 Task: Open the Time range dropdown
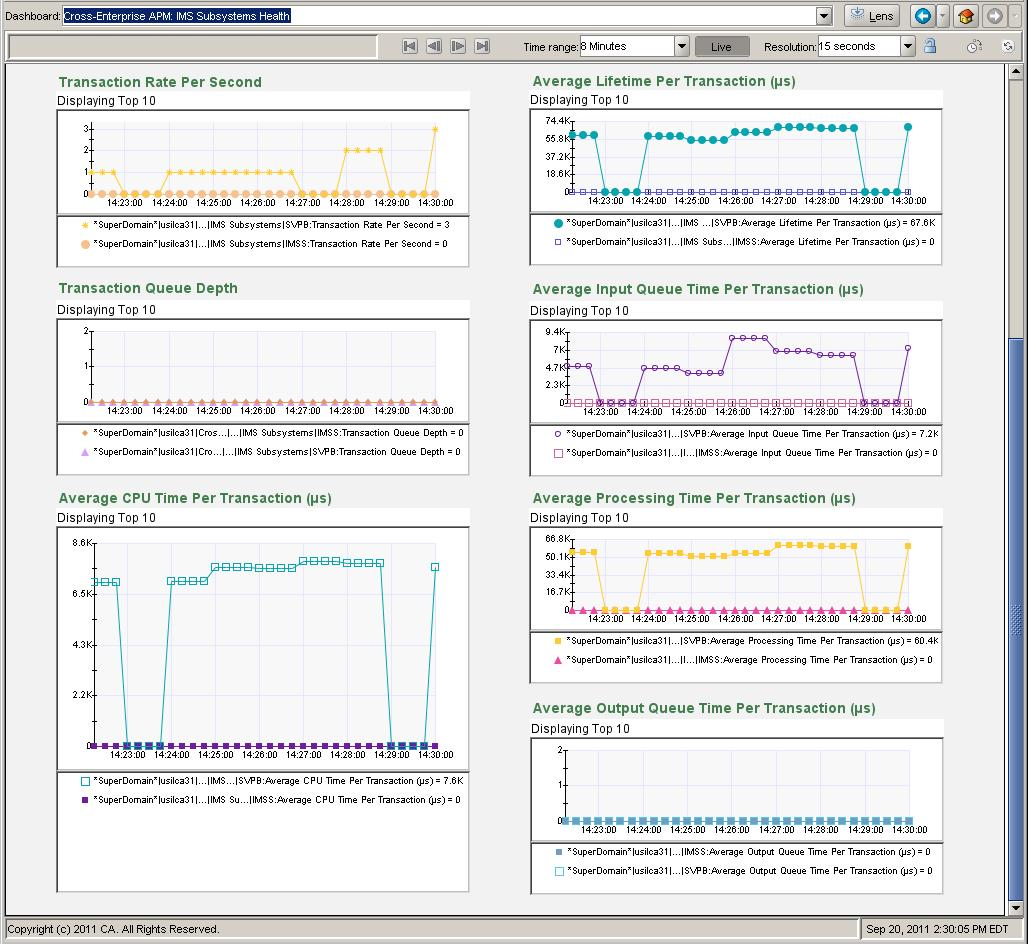click(682, 46)
